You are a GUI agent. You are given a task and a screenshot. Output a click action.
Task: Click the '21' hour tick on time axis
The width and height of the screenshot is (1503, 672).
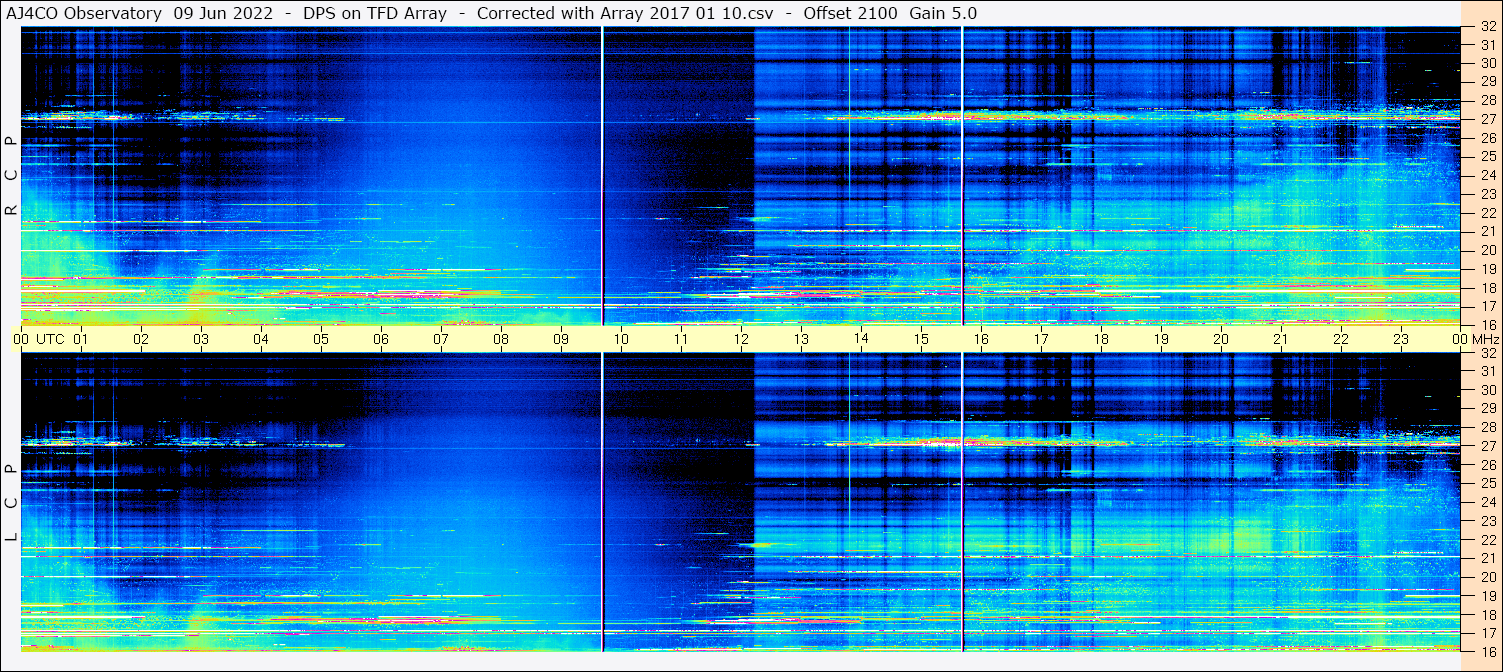pyautogui.click(x=1281, y=339)
